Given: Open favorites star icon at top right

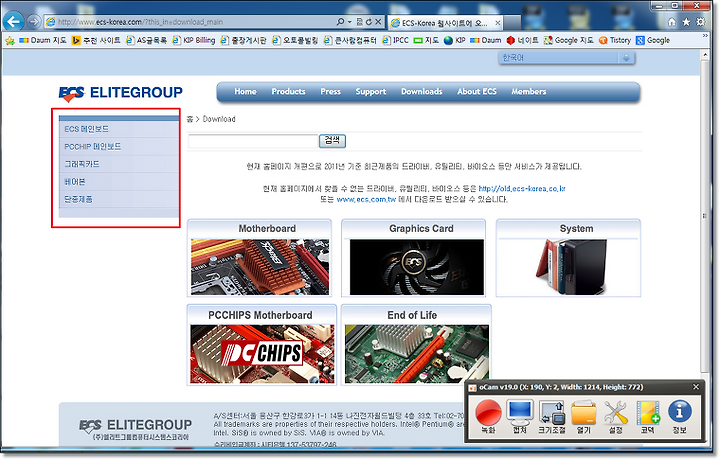Looking at the screenshot, I should pyautogui.click(x=686, y=22).
